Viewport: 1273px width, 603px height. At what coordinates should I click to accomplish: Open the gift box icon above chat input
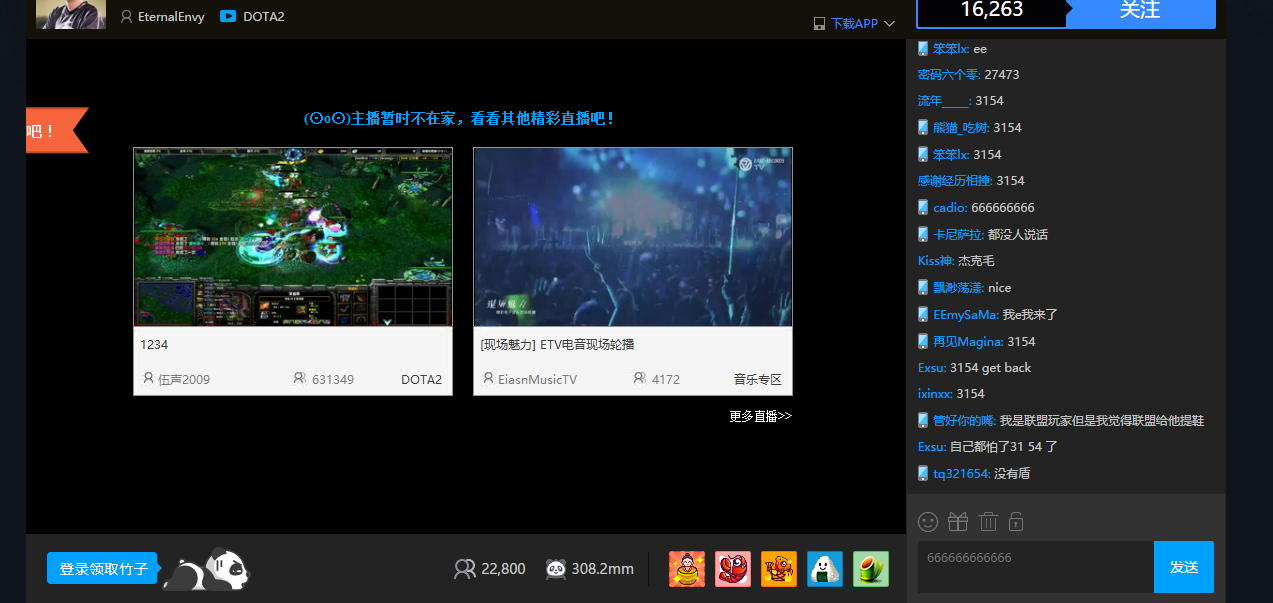click(x=958, y=522)
